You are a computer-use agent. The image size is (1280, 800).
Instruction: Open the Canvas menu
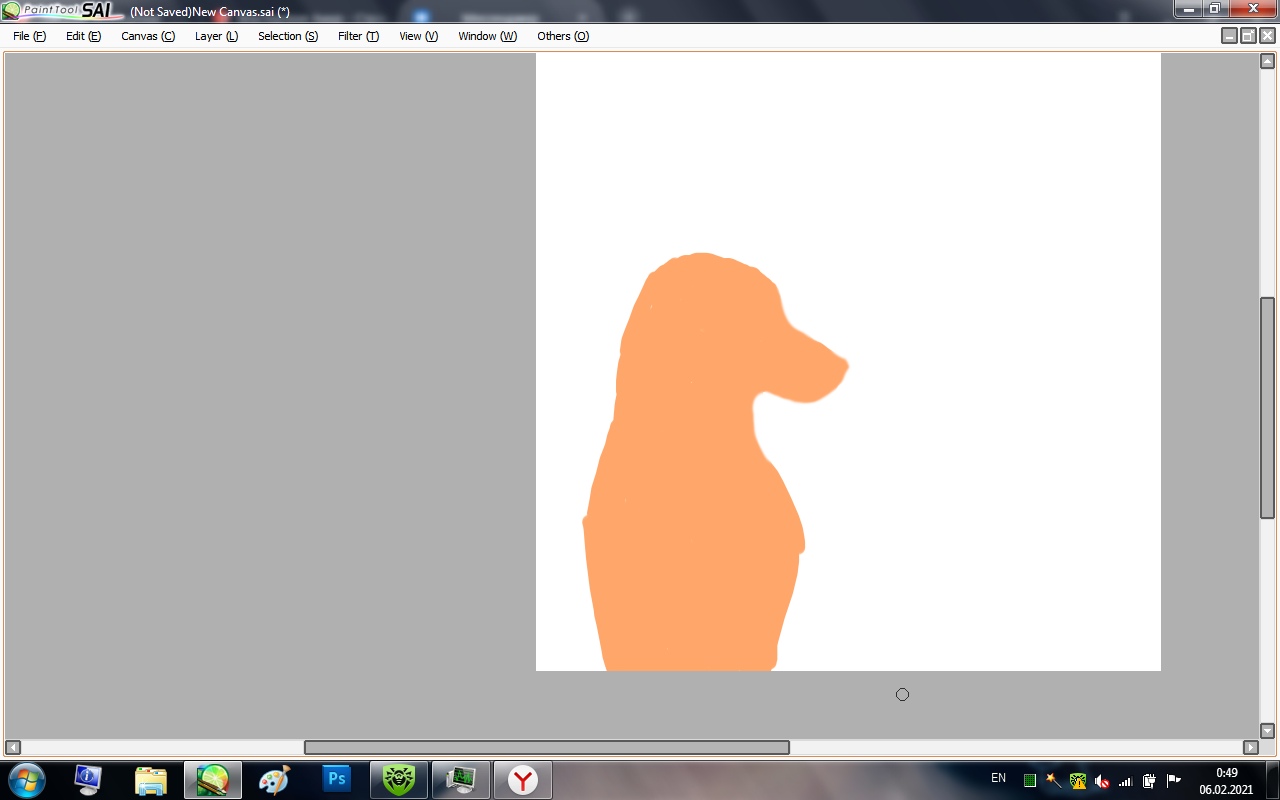(x=148, y=36)
